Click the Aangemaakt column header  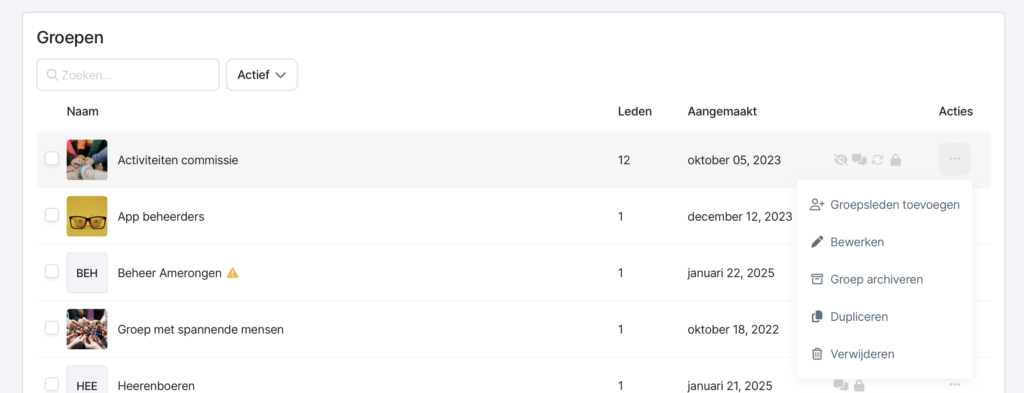point(722,112)
